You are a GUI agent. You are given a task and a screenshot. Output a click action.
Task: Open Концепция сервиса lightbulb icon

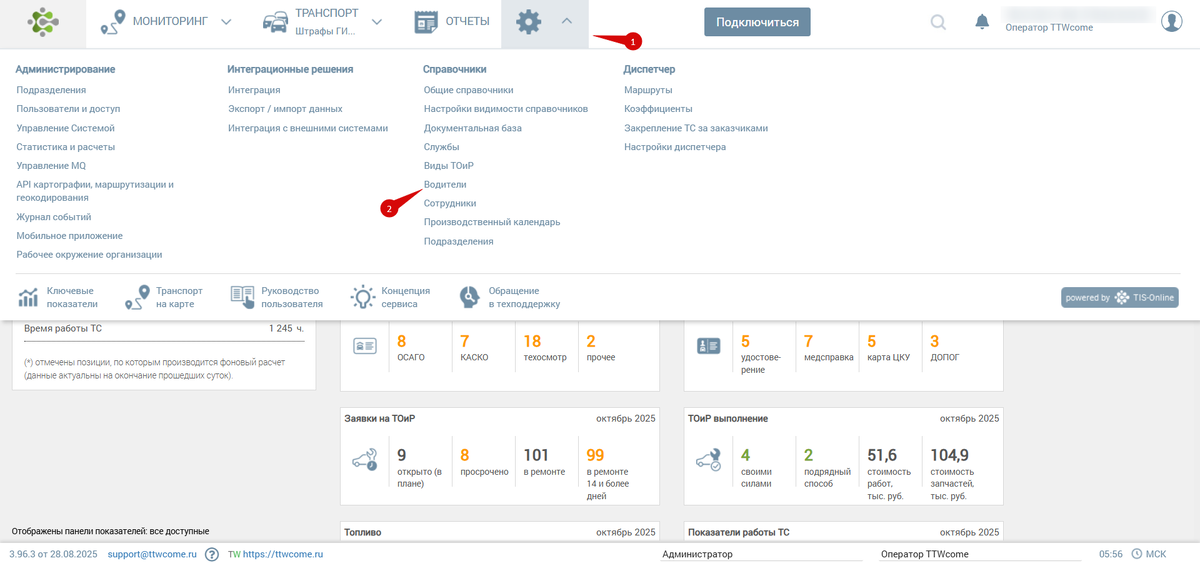pyautogui.click(x=362, y=297)
